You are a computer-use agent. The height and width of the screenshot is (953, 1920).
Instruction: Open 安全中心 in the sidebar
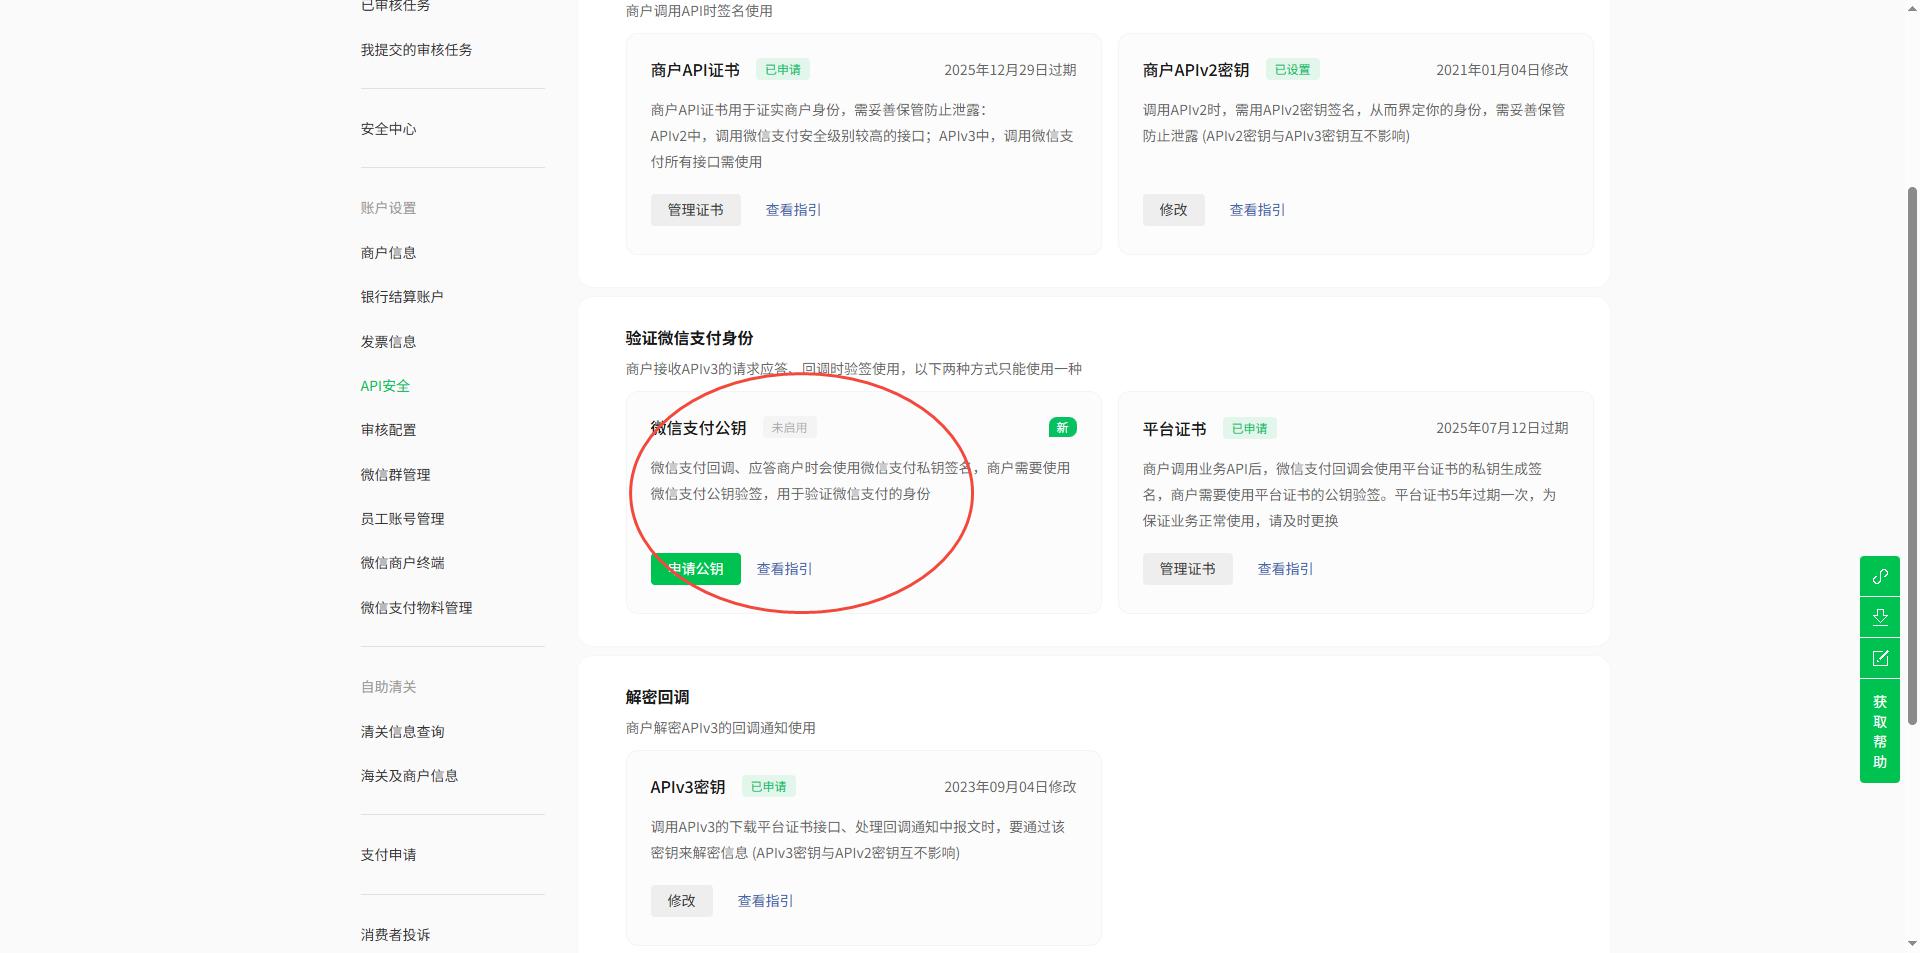388,129
